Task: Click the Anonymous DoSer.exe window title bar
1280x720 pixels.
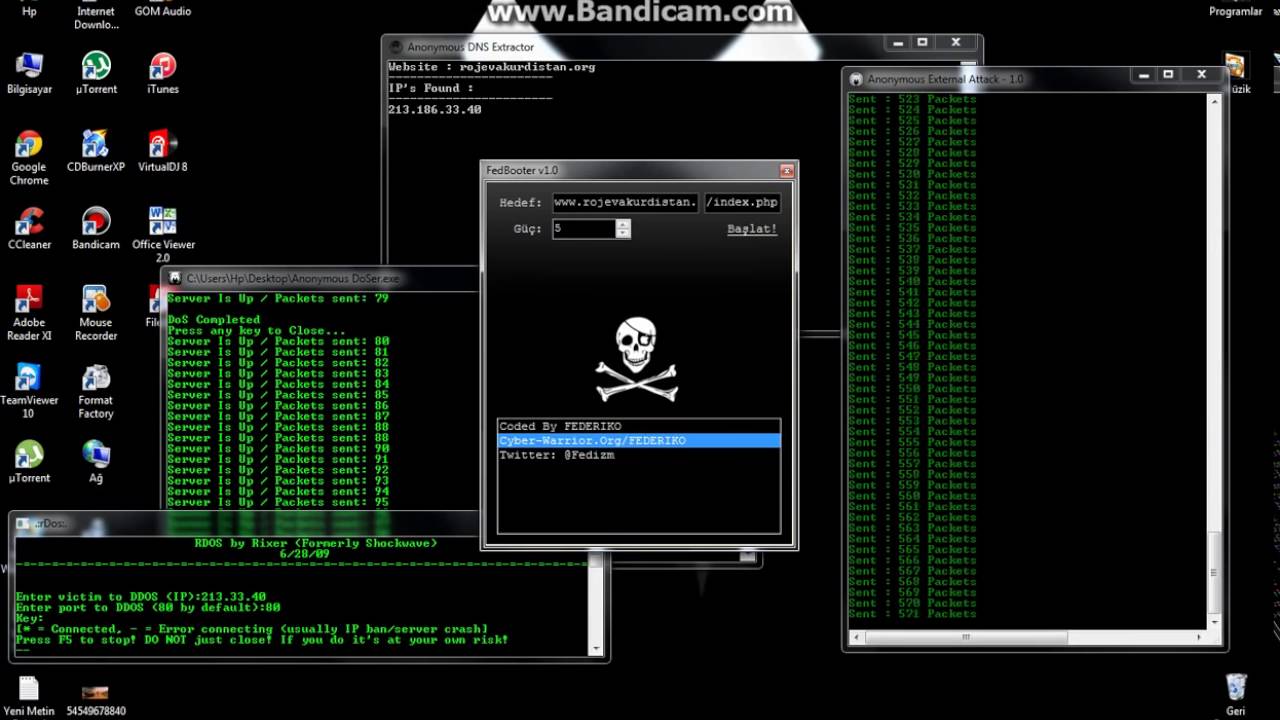Action: [321, 279]
